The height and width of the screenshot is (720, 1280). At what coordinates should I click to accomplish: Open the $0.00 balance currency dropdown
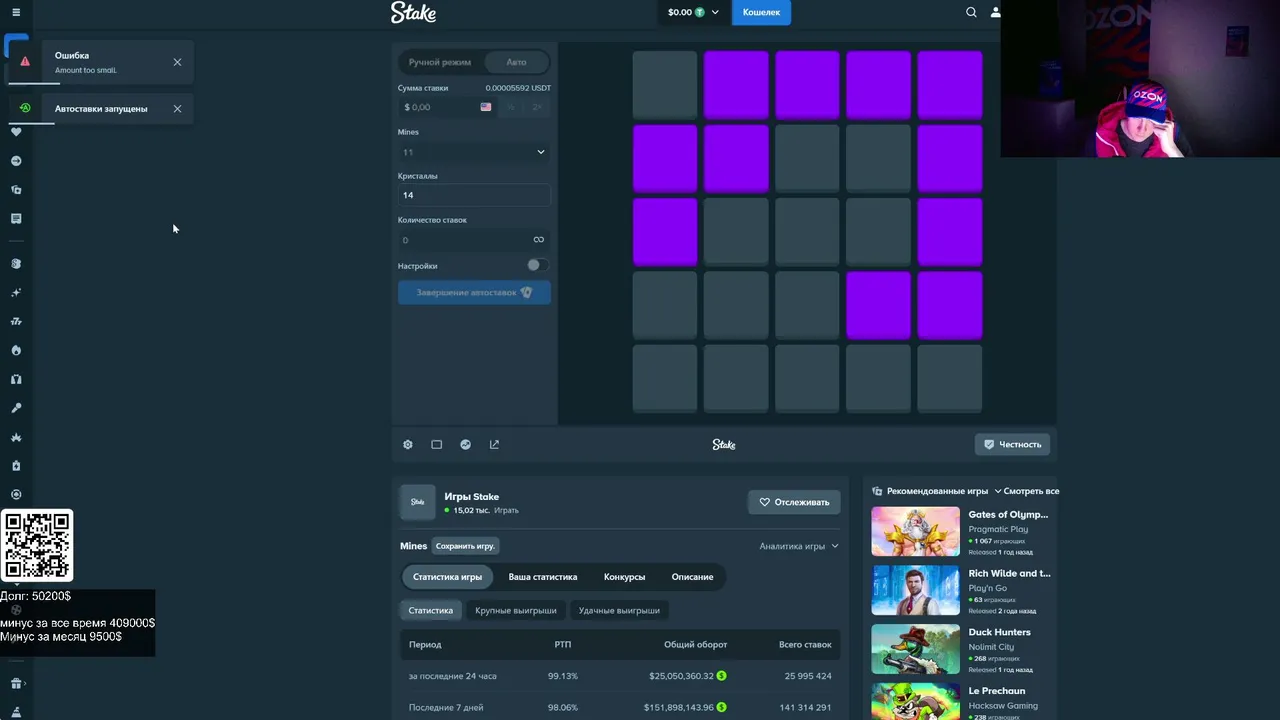tap(693, 12)
